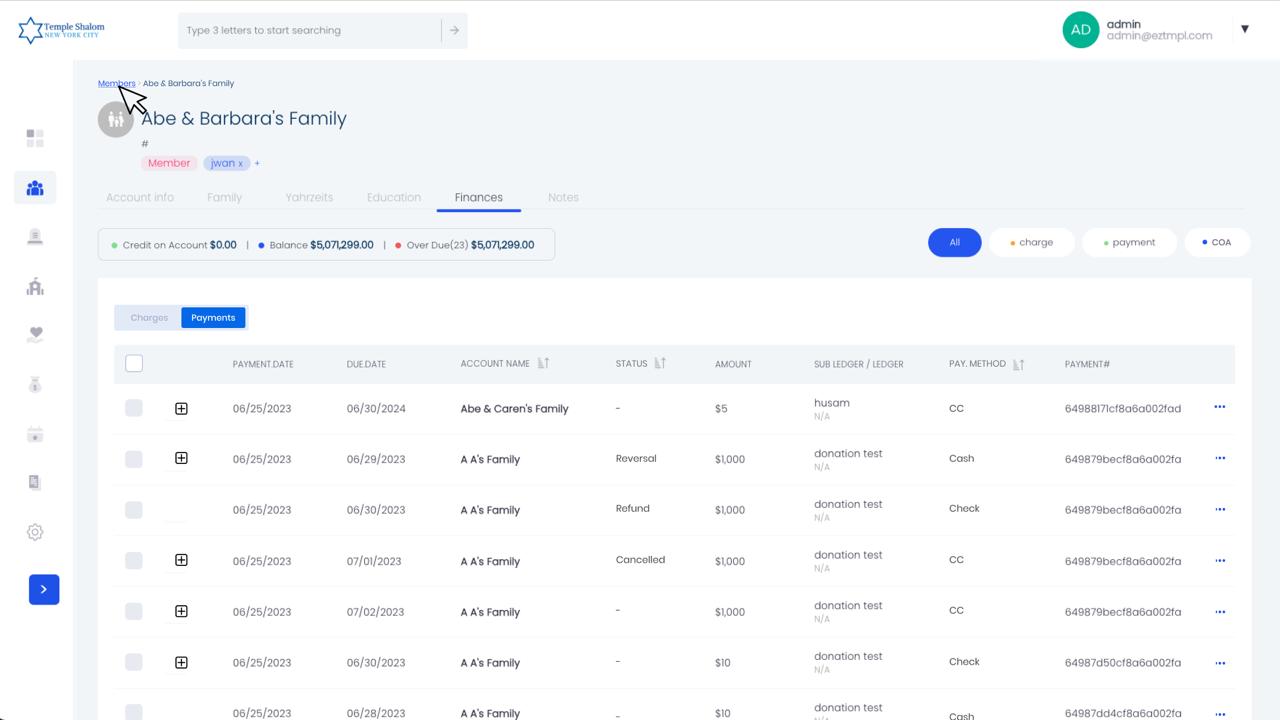Open the Notes tab
Image resolution: width=1280 pixels, height=720 pixels.
pyautogui.click(x=563, y=197)
